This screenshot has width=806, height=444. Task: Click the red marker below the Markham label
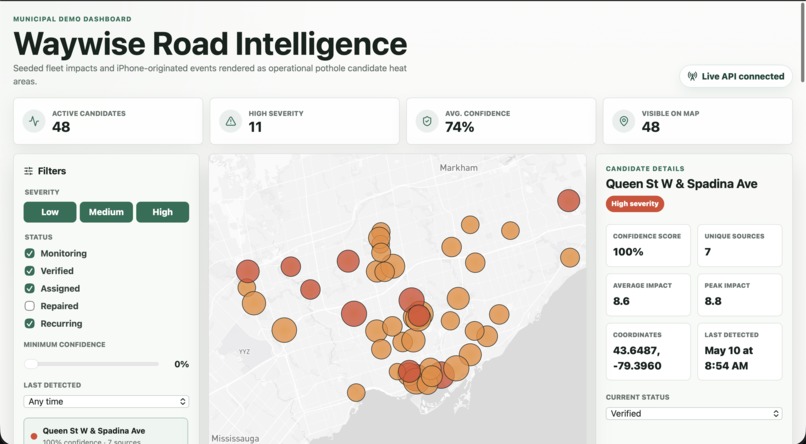pyautogui.click(x=569, y=200)
